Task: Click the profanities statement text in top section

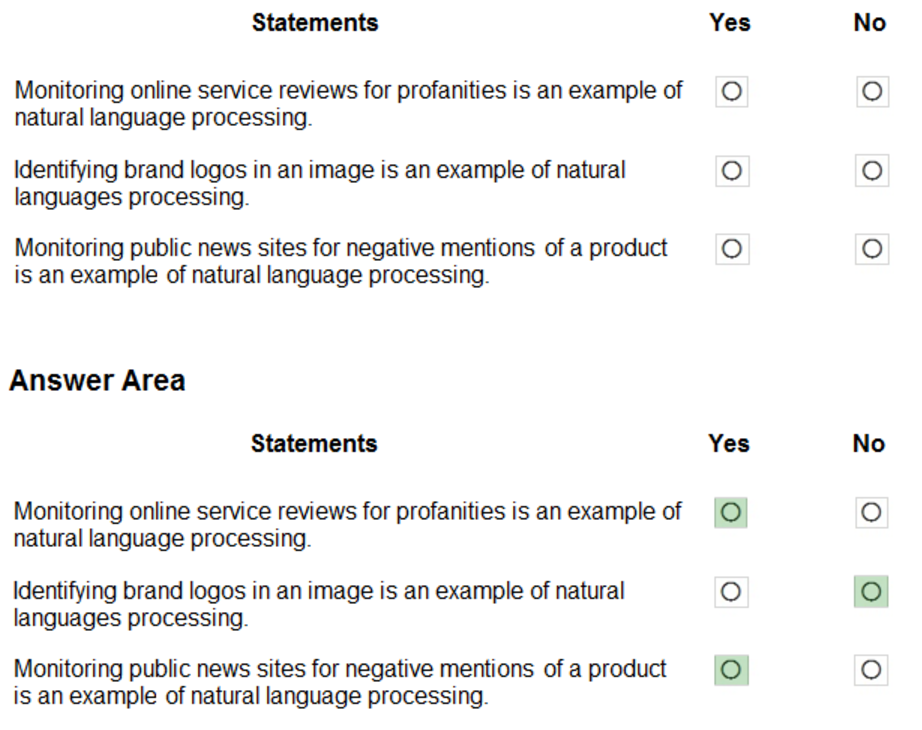Action: click(348, 104)
